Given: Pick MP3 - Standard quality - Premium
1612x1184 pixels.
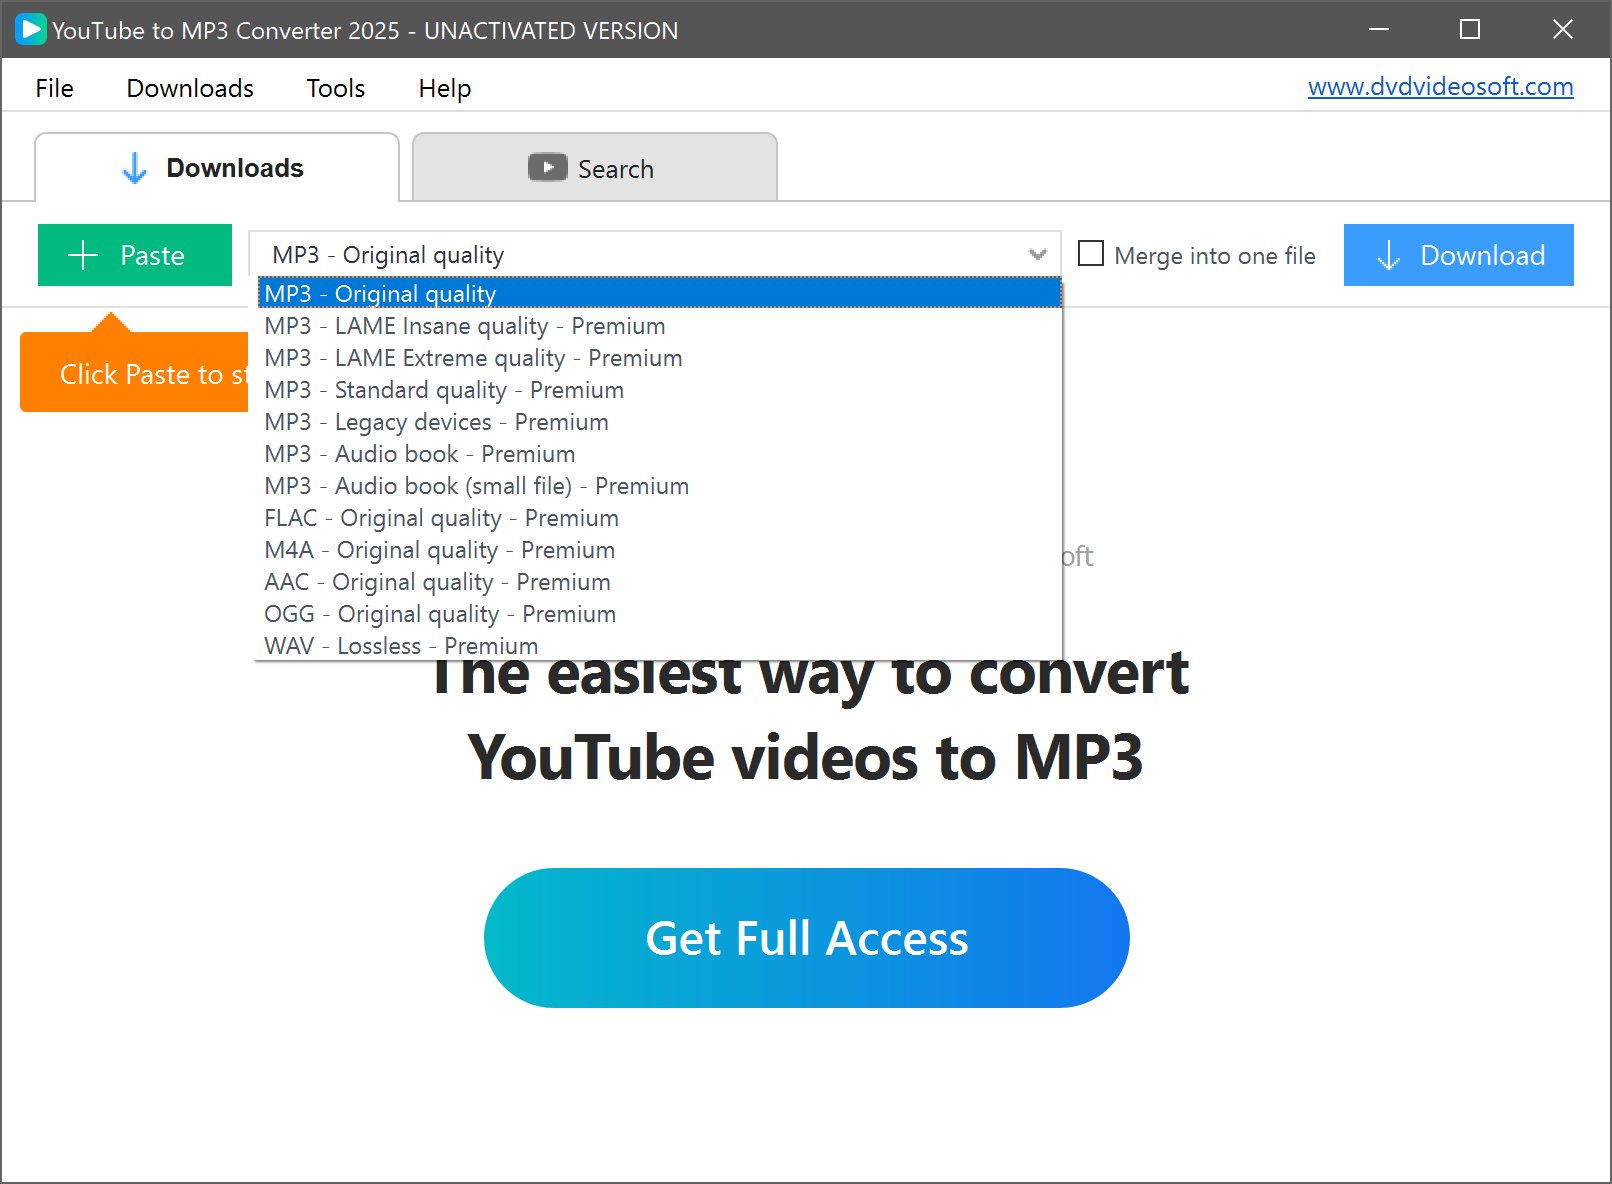Looking at the screenshot, I should click(x=660, y=390).
